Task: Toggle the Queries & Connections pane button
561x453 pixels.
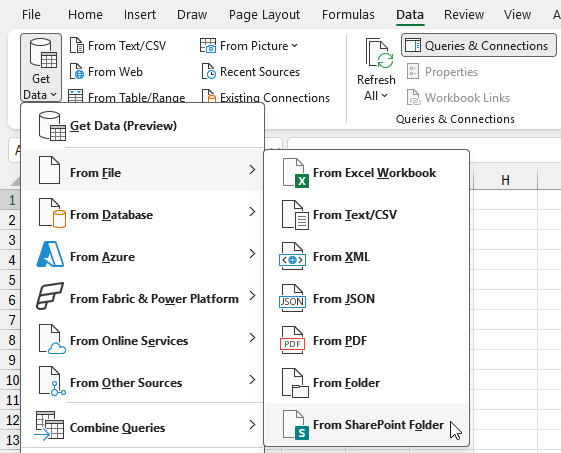Action: coord(479,45)
